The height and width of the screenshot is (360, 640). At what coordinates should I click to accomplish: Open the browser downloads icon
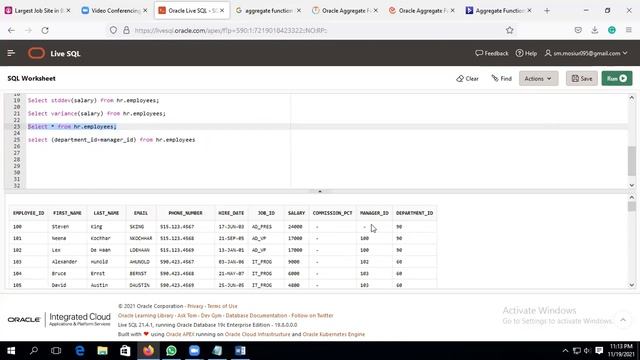(595, 30)
